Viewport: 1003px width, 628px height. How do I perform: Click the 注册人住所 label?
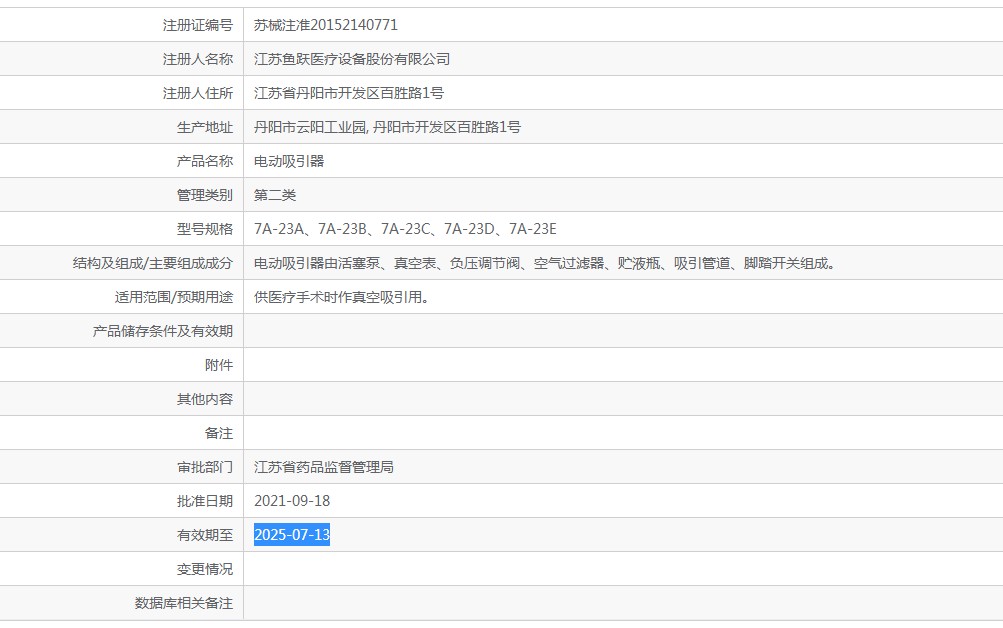198,93
